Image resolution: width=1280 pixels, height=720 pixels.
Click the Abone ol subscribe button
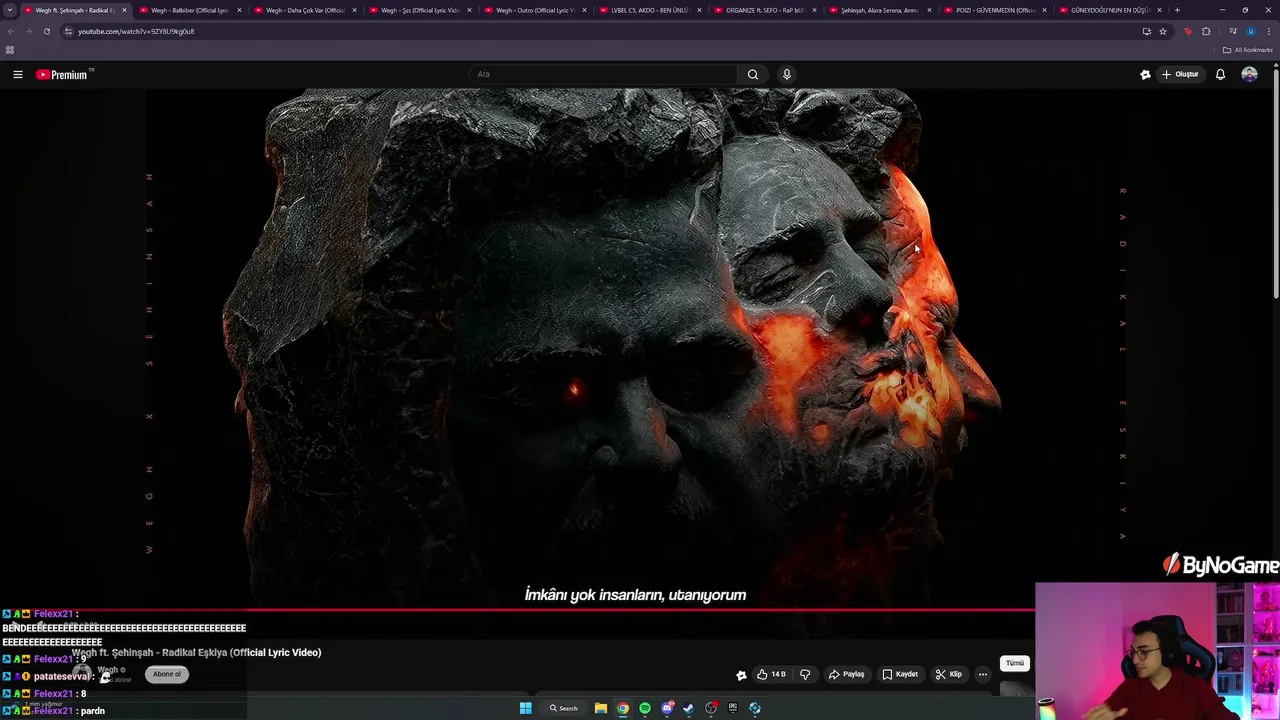pos(167,674)
